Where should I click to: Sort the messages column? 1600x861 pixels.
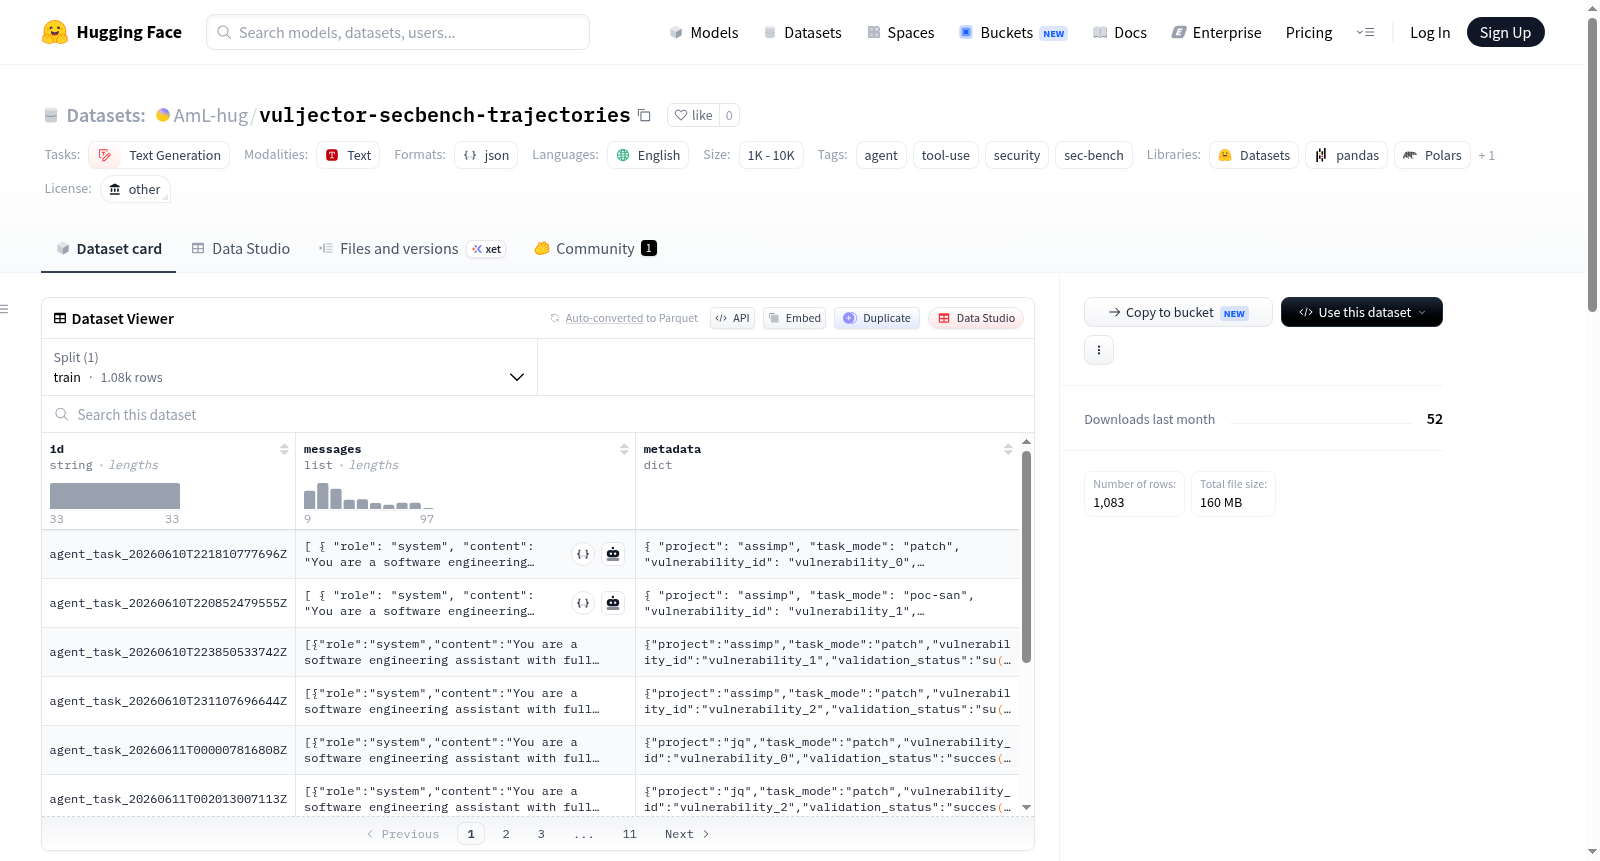pos(624,450)
